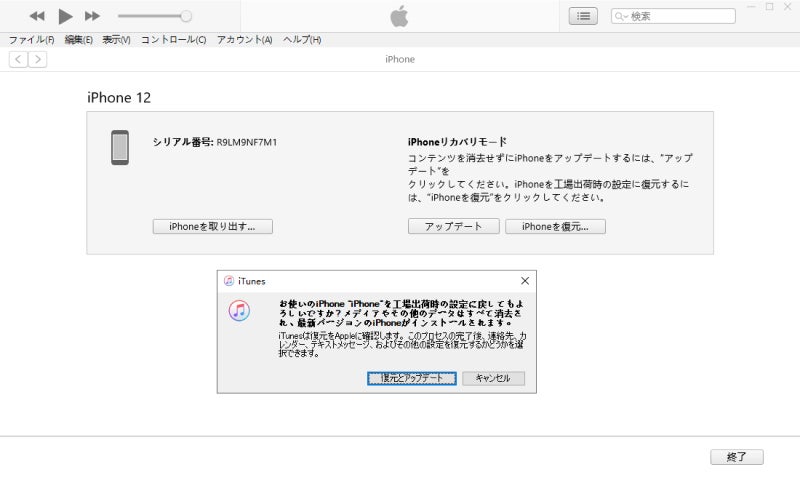800x478 pixels.
Task: Open the コントロール(C) menu
Action: 173,40
